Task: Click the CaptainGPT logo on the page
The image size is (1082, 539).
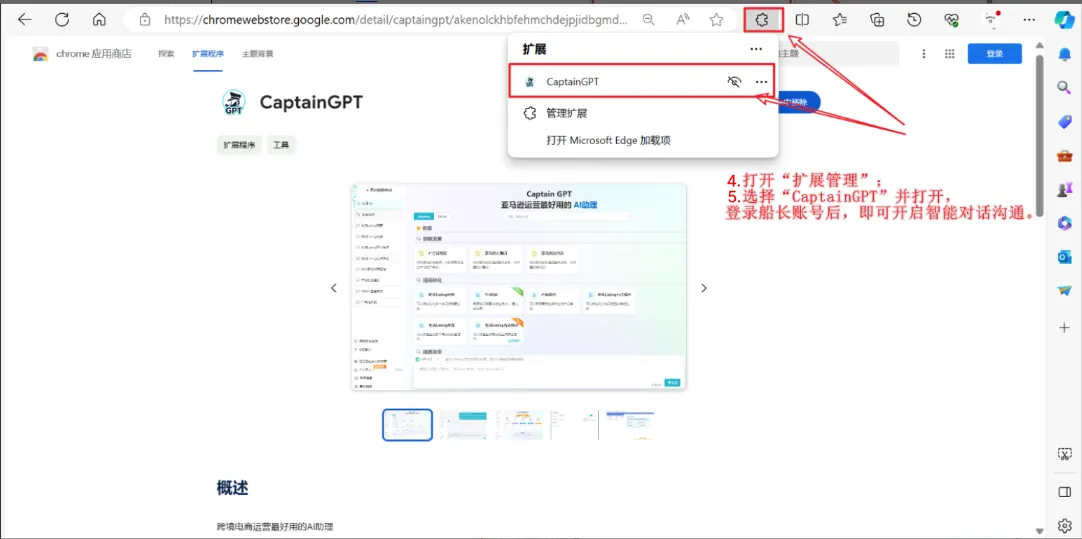Action: click(234, 102)
